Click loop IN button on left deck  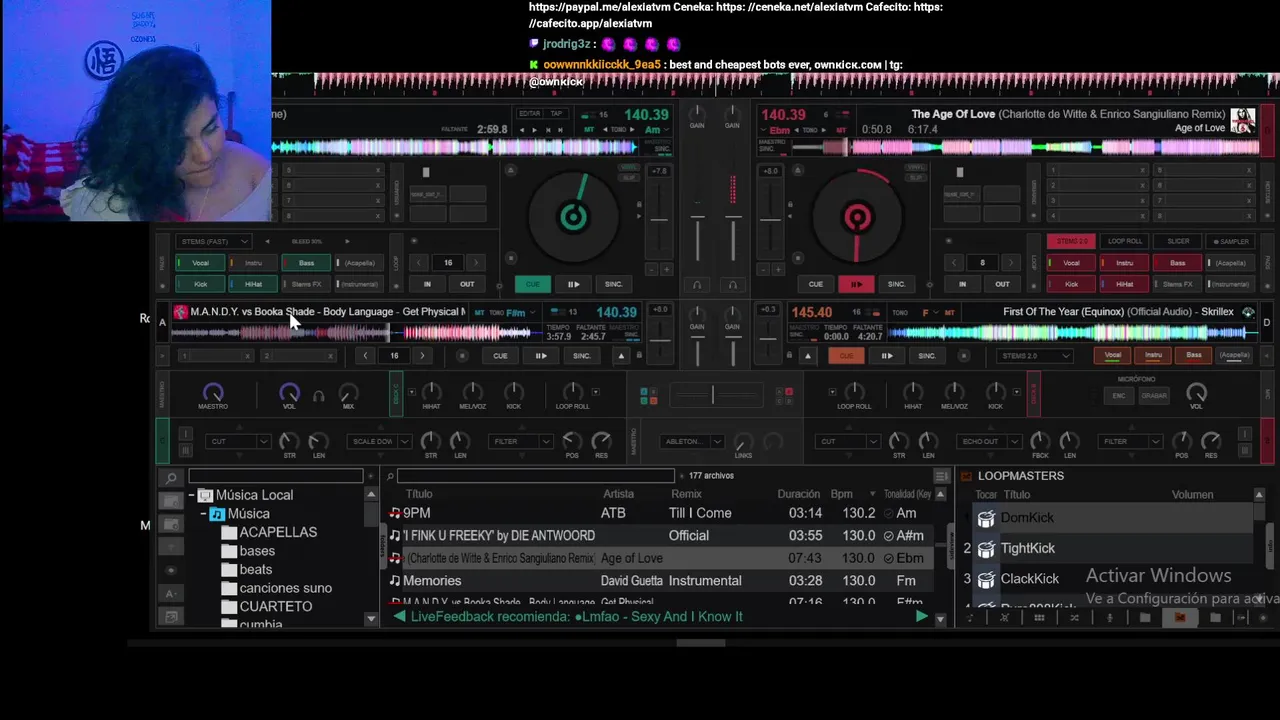(427, 284)
